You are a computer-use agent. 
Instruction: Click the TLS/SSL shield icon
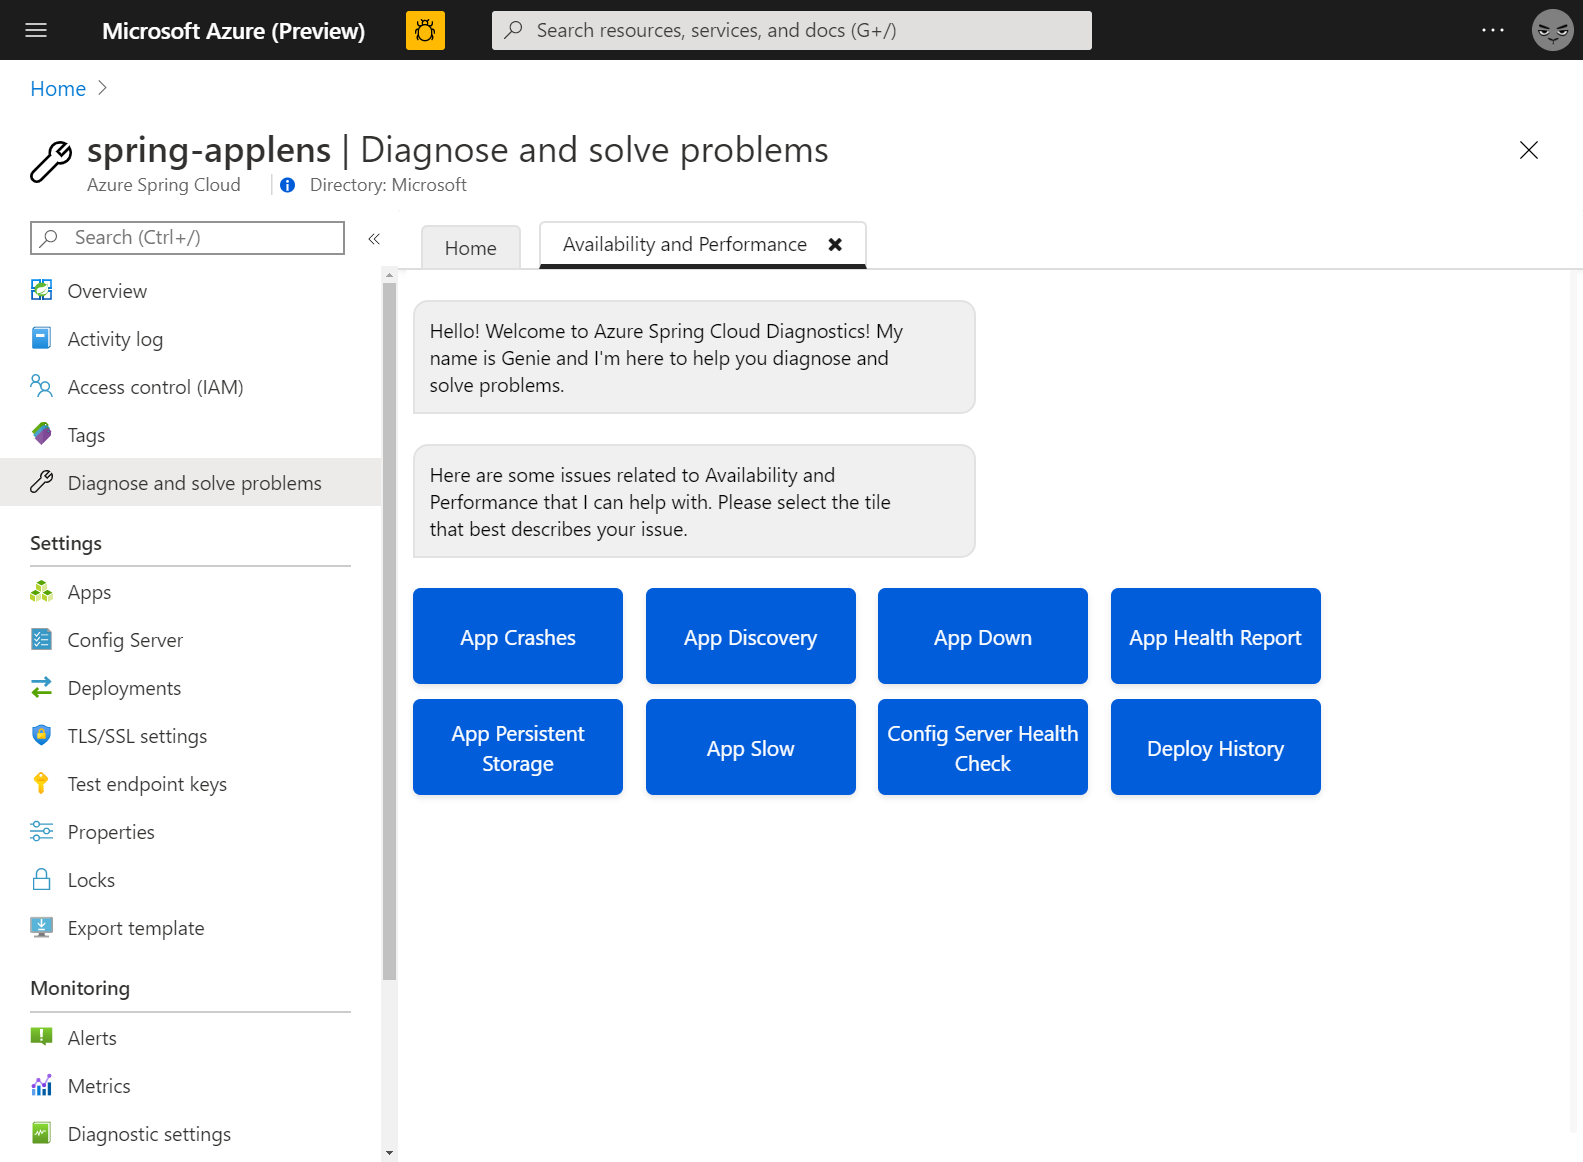coord(41,735)
